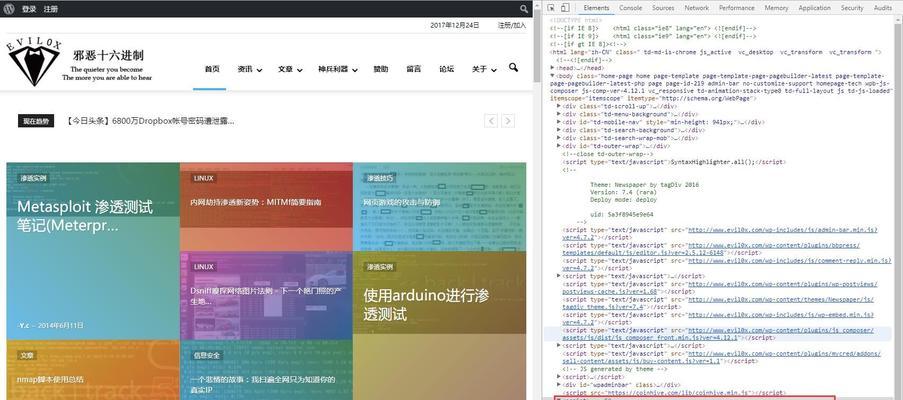The height and width of the screenshot is (400, 903).
Task: Open the Security tab
Action: (852, 8)
